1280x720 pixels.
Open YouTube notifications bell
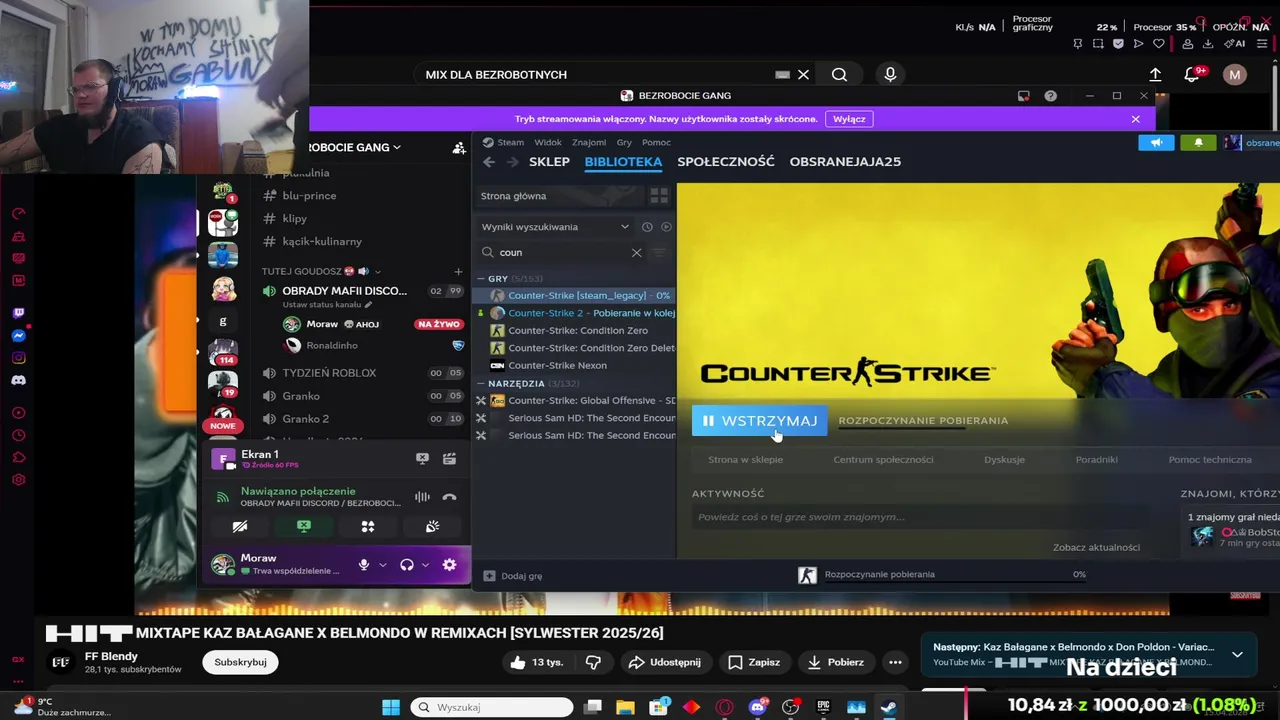click(x=1192, y=75)
